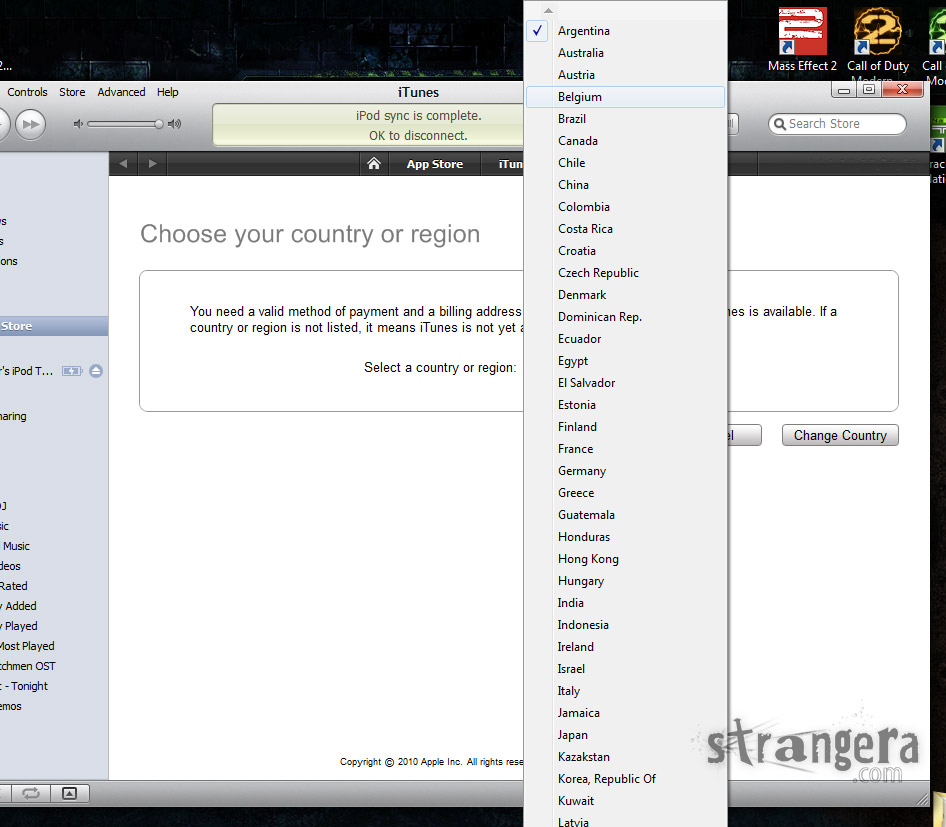
Task: Open the Call of Duty desktop shortcut
Action: 877,40
